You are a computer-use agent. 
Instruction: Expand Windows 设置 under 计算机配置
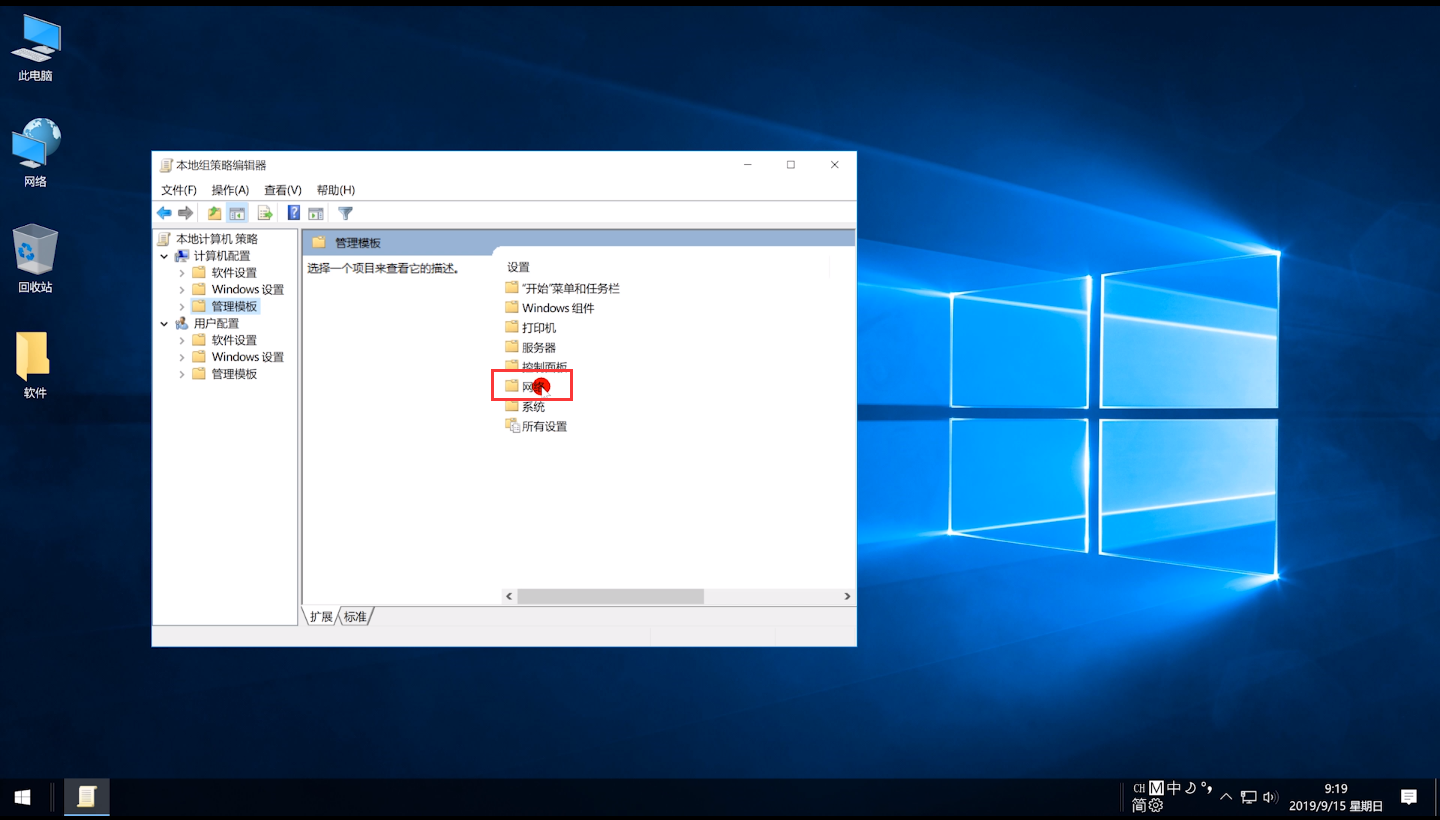(x=182, y=290)
